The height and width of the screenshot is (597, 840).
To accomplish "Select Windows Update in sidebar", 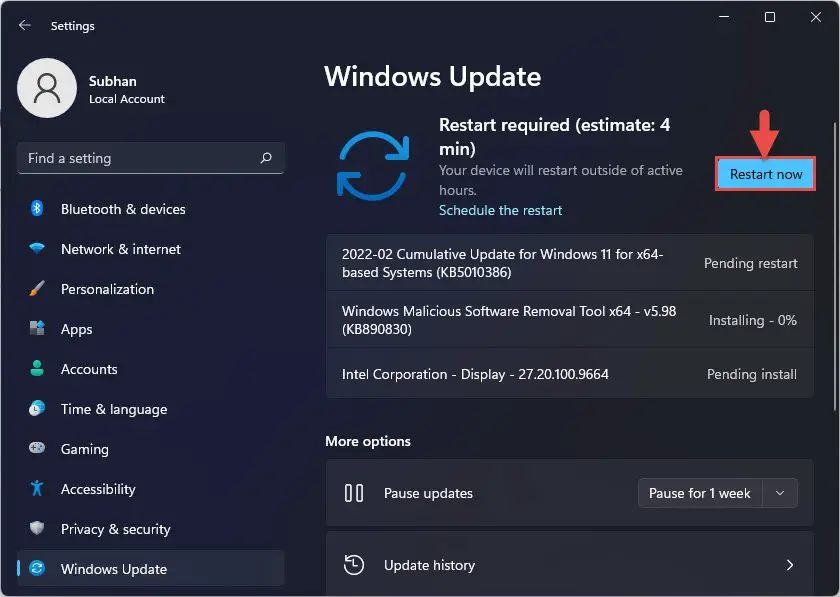I will click(x=151, y=569).
